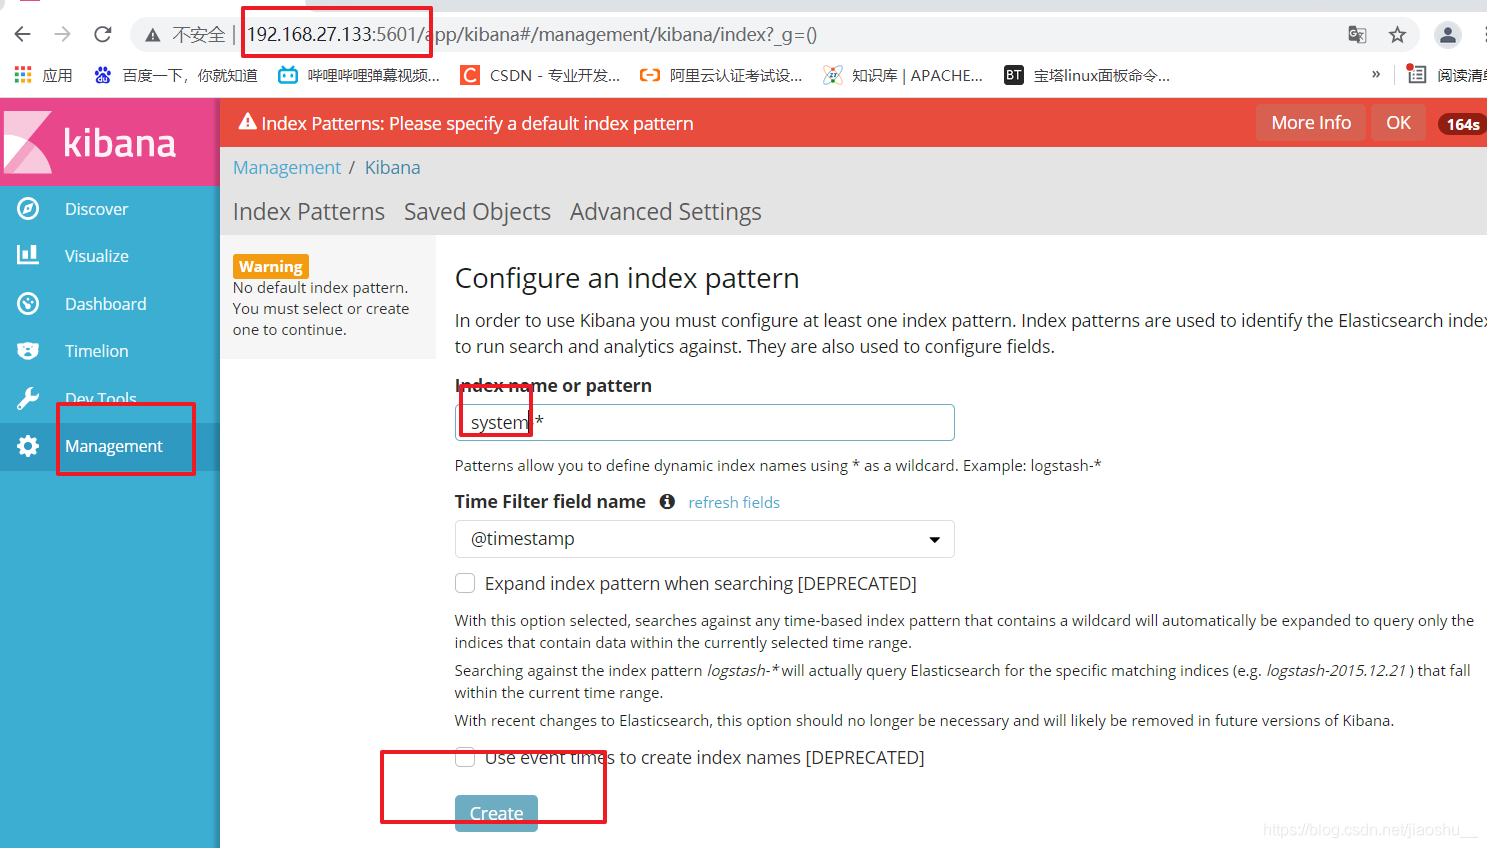Screen dimensions: 1487x848
Task: Click the Dashboard gauge icon
Action: coord(28,303)
